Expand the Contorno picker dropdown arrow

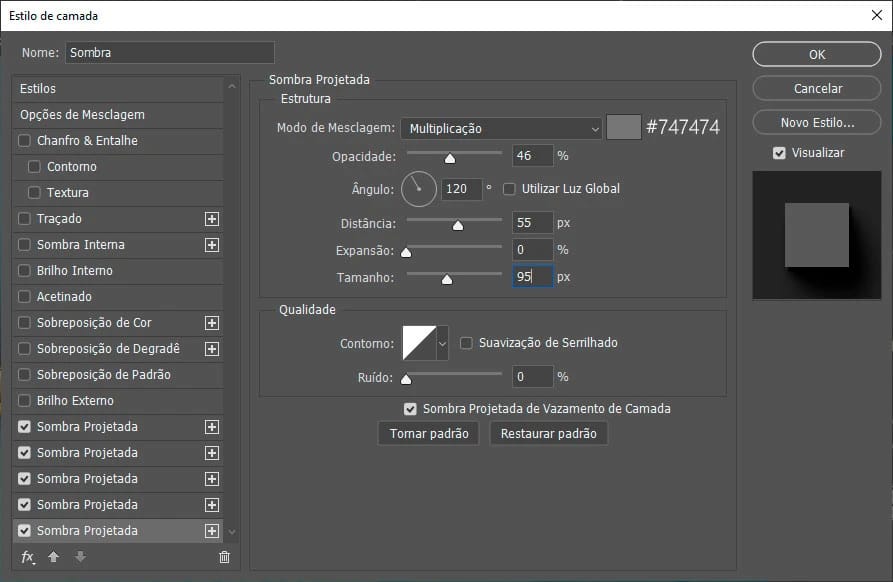[x=442, y=343]
